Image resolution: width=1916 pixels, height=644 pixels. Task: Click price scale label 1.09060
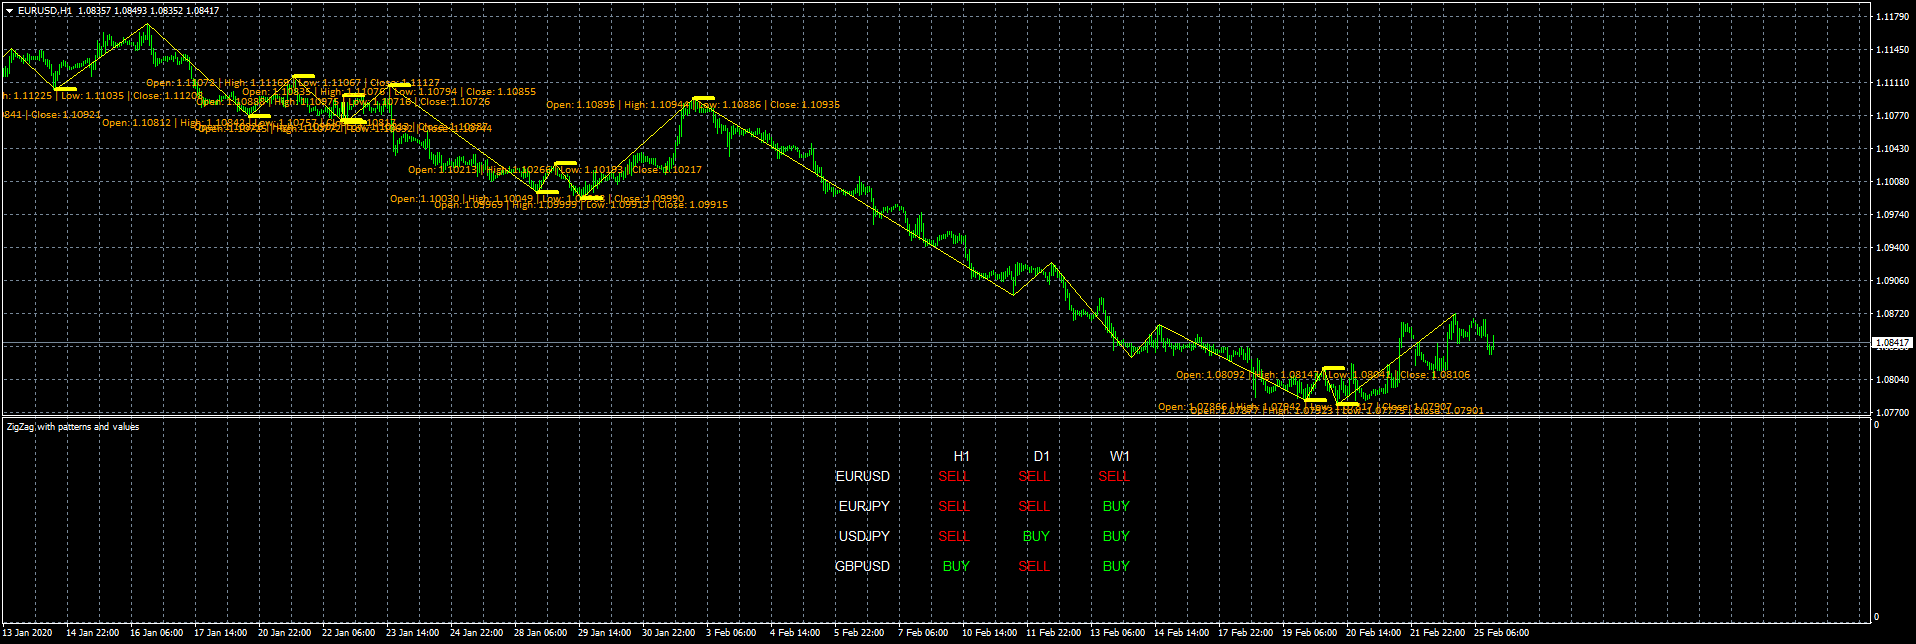(1892, 281)
